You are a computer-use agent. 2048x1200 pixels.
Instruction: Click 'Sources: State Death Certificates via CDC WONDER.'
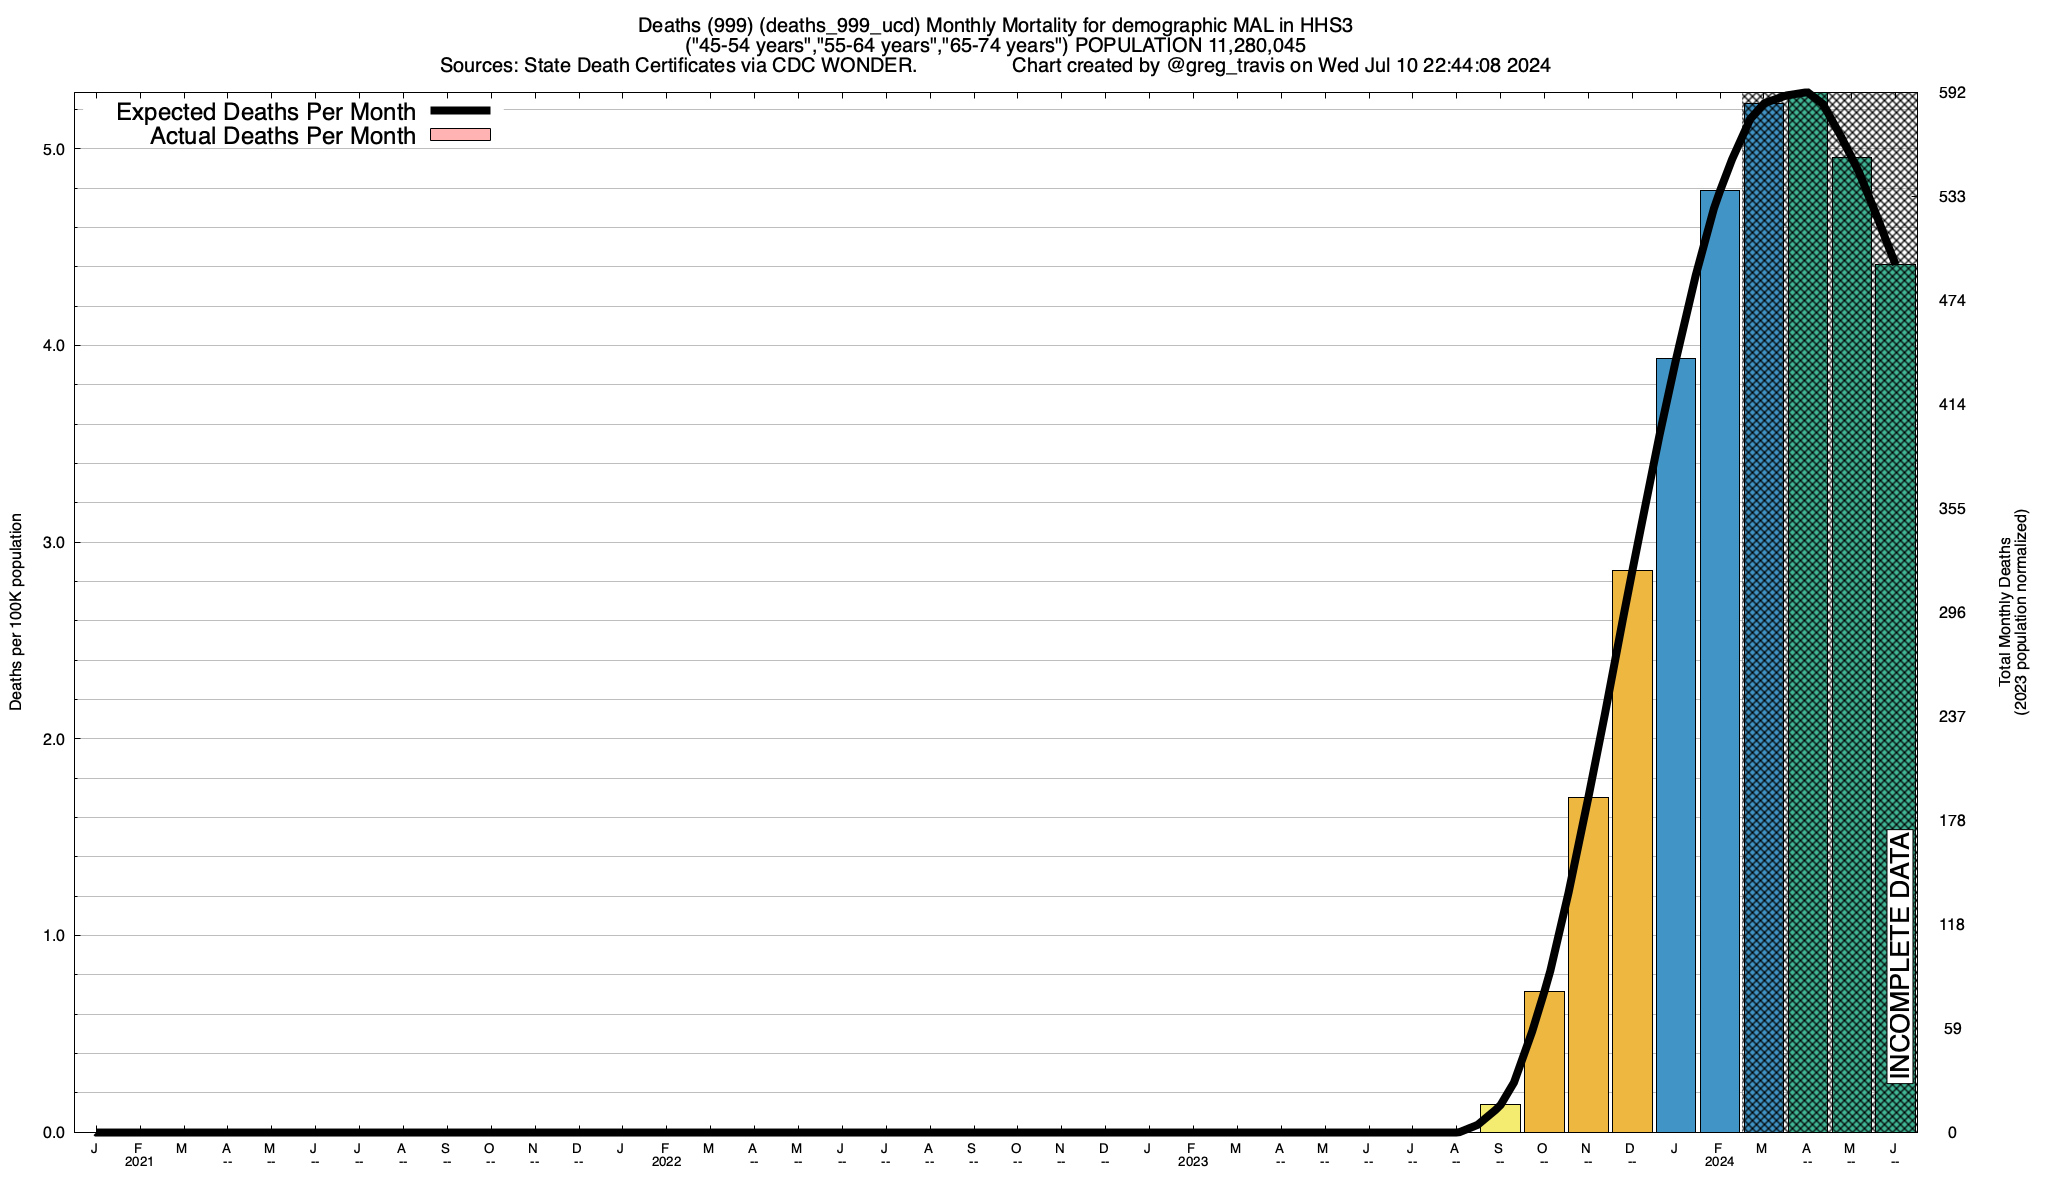678,66
